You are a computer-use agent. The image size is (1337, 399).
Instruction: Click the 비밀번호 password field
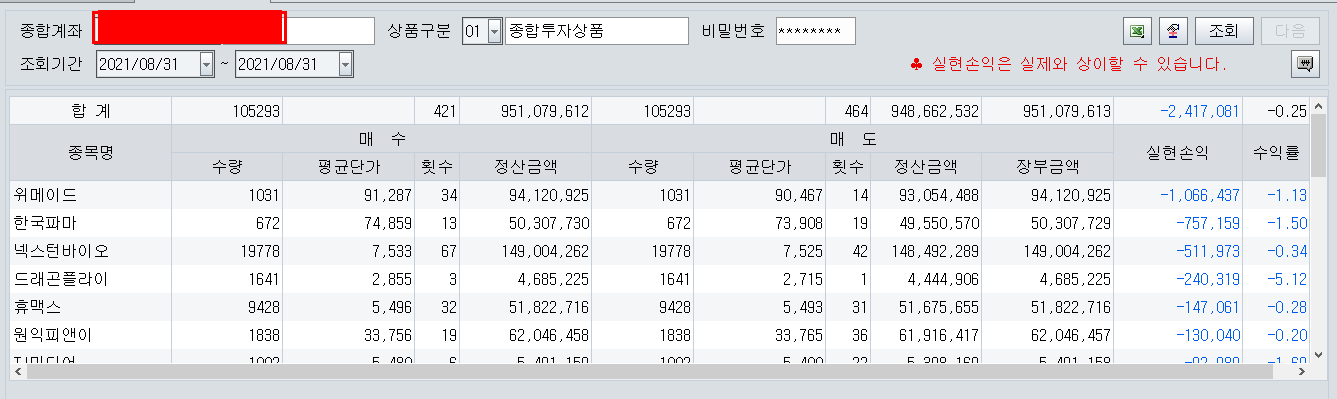point(815,31)
